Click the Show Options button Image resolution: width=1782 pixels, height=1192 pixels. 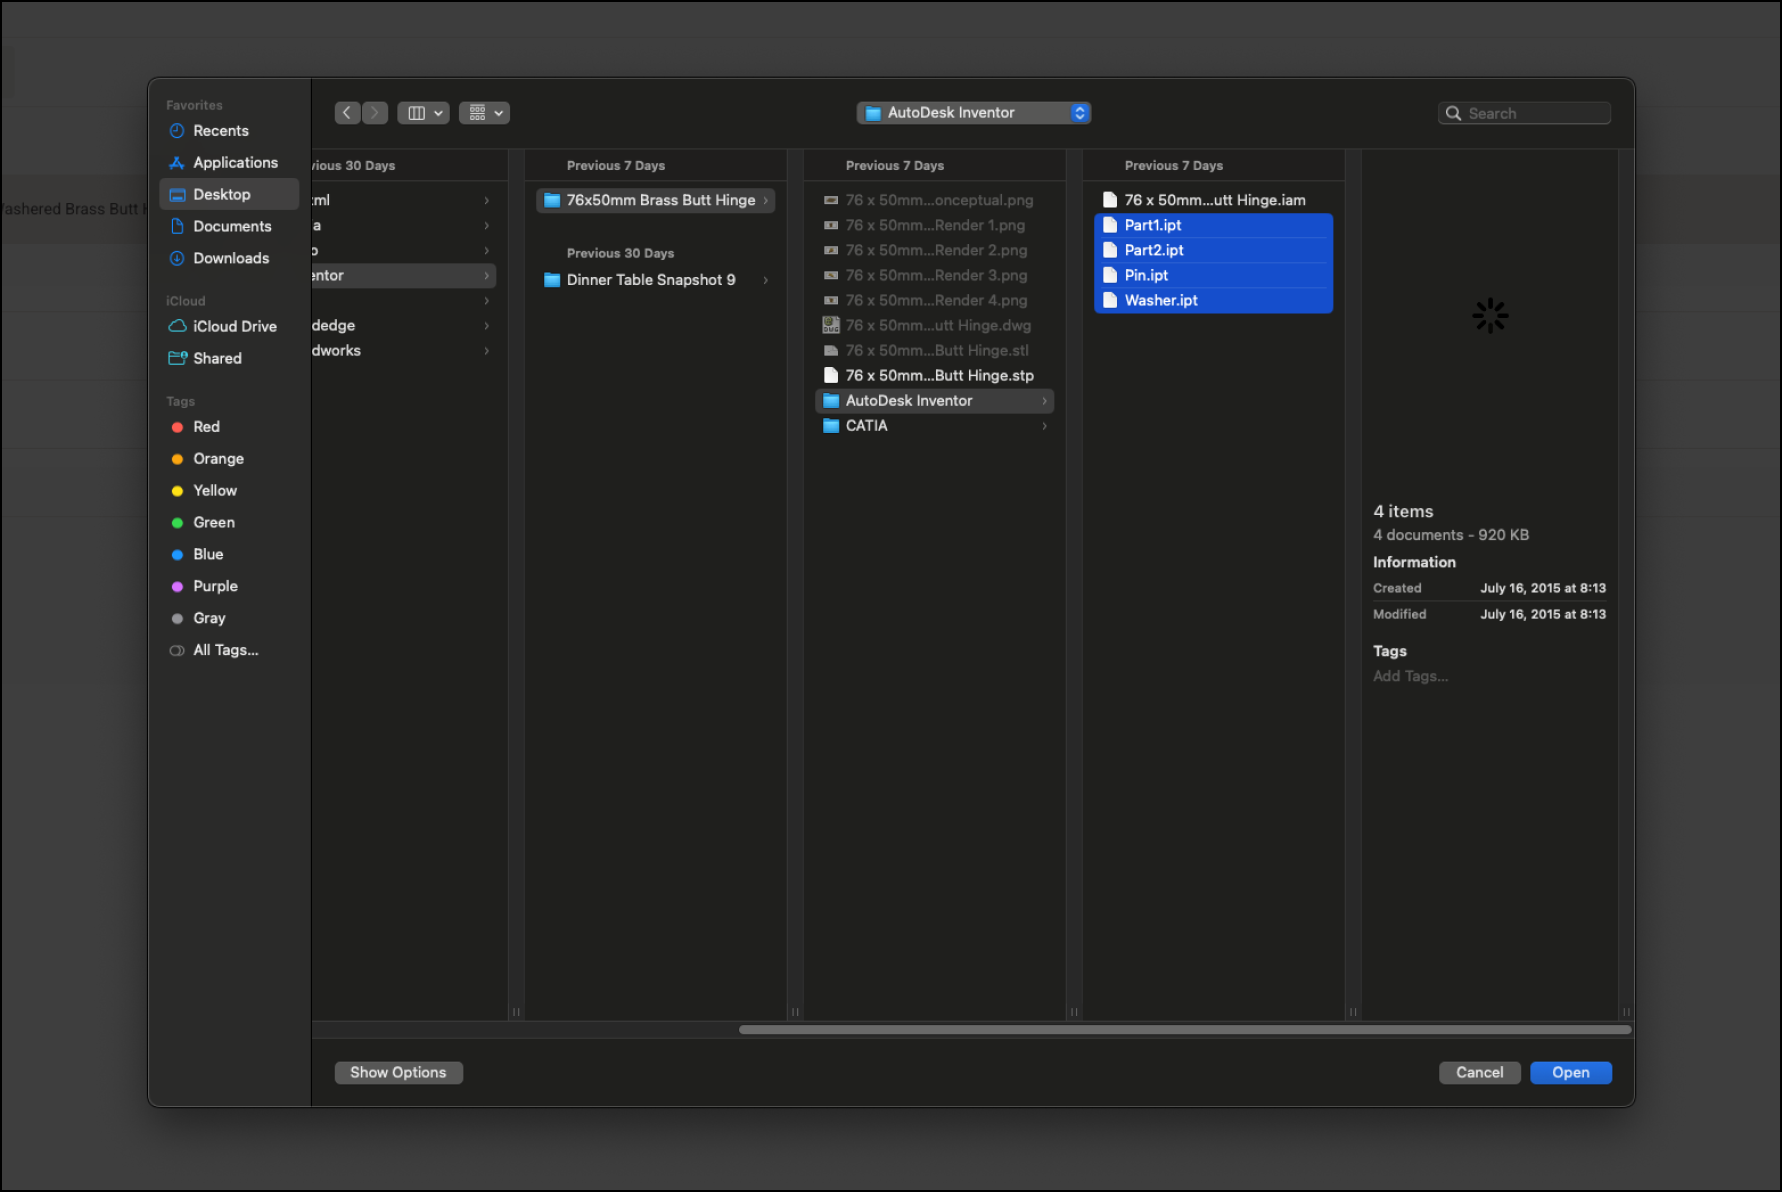point(398,1072)
